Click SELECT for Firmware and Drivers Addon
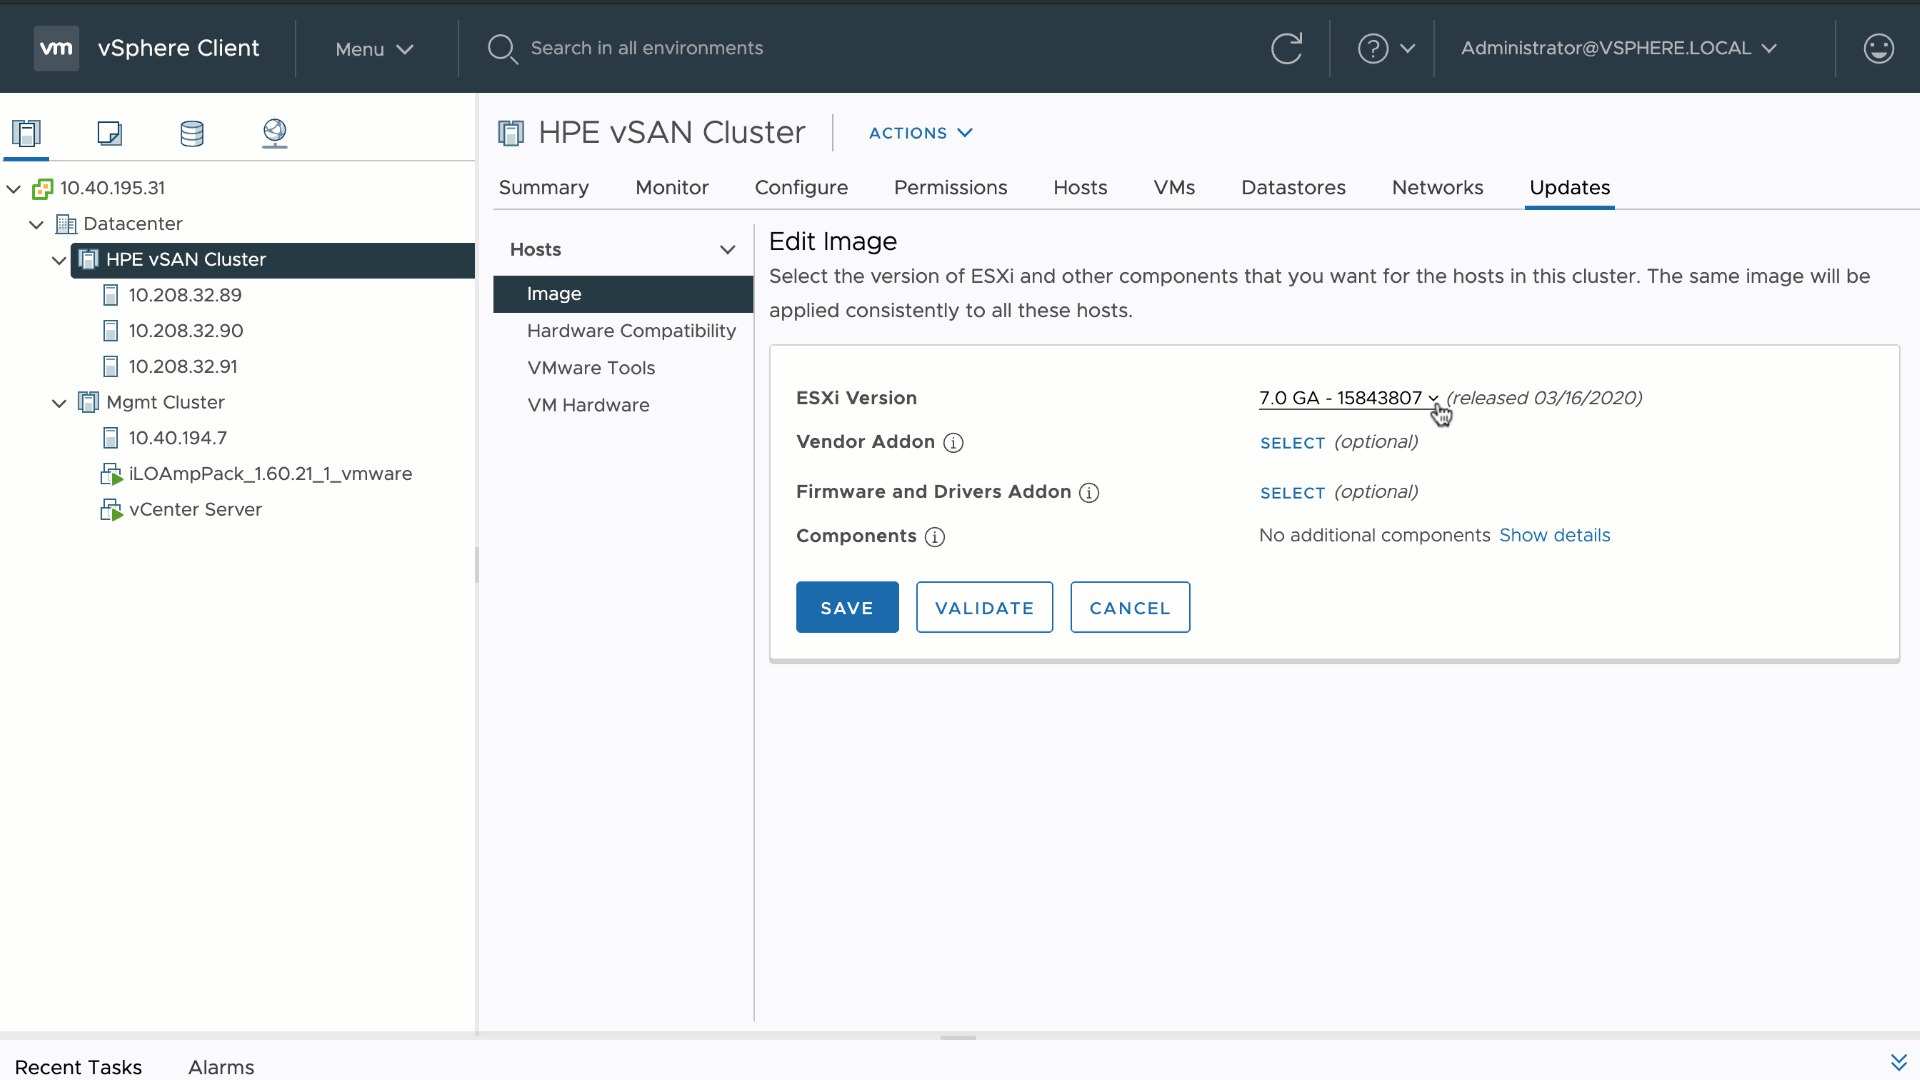Screen dimensions: 1920x1080 [x=1292, y=493]
